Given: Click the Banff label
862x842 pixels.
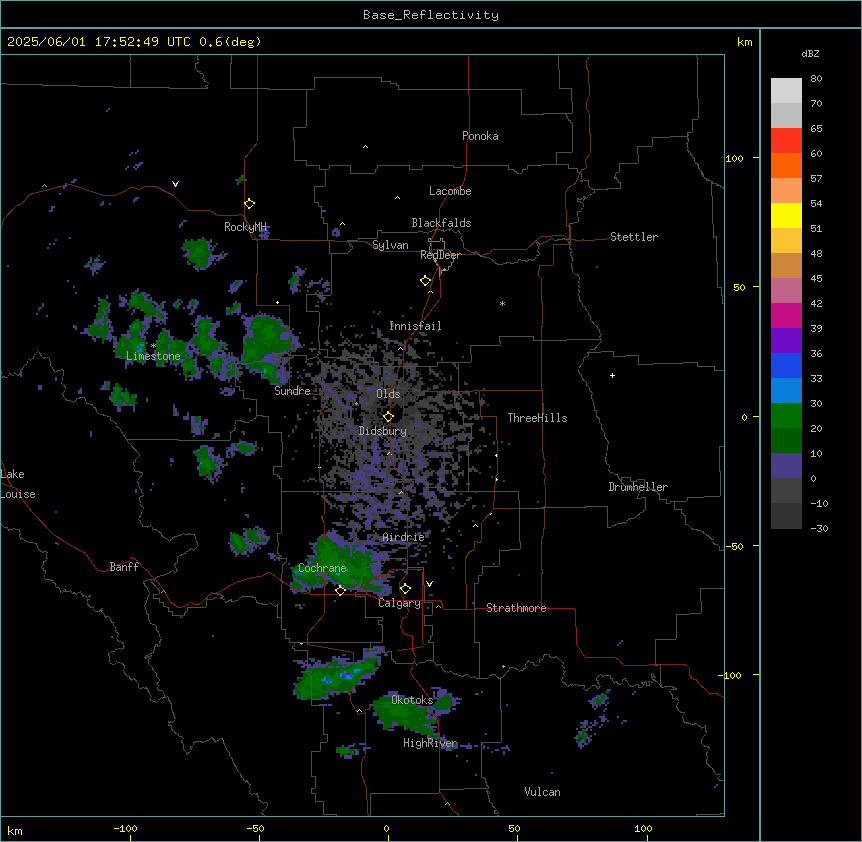Looking at the screenshot, I should [124, 567].
